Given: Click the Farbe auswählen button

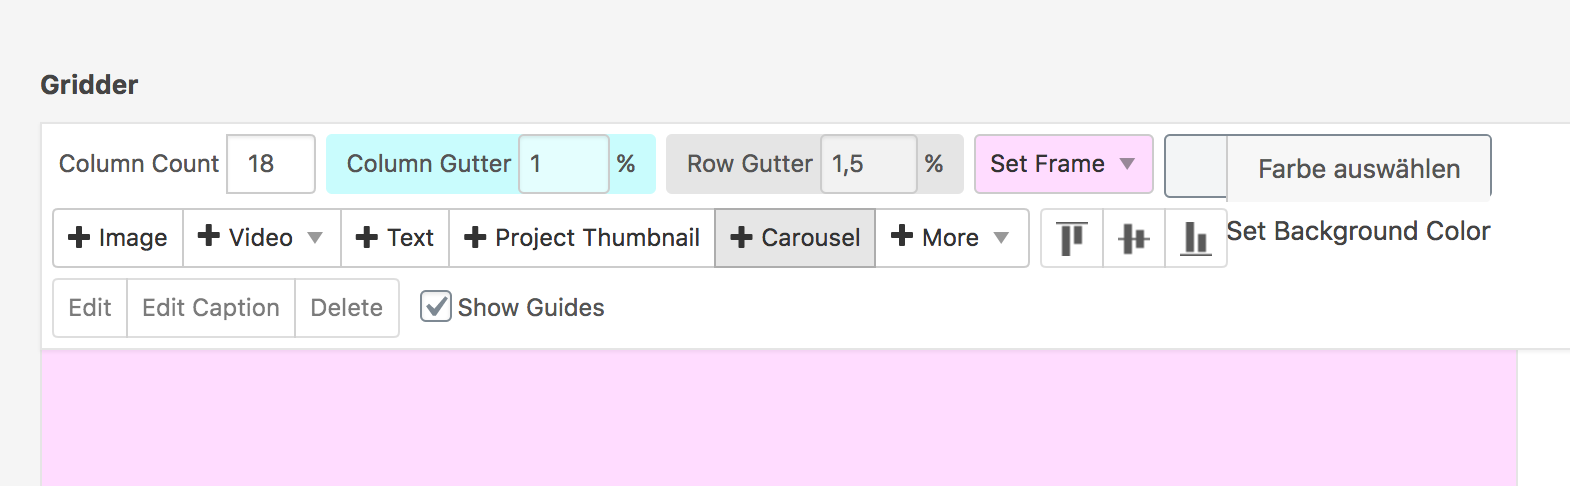Looking at the screenshot, I should [x=1358, y=168].
